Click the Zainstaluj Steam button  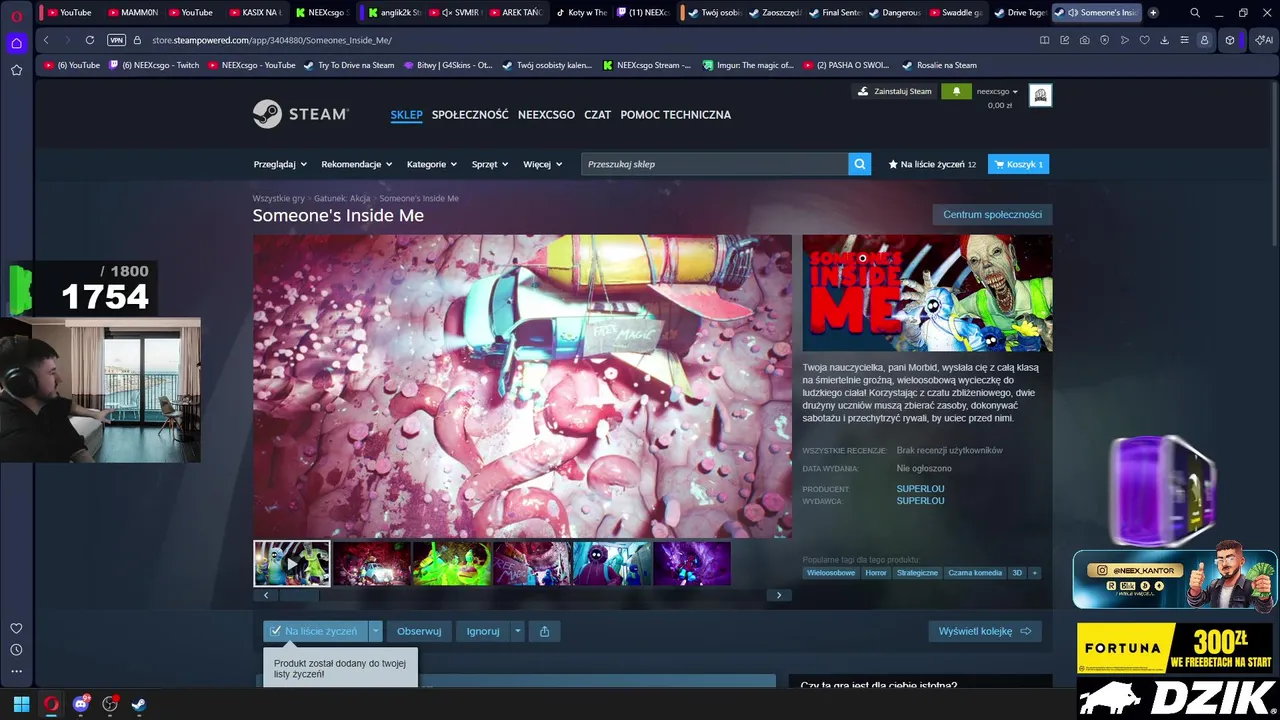click(x=895, y=91)
